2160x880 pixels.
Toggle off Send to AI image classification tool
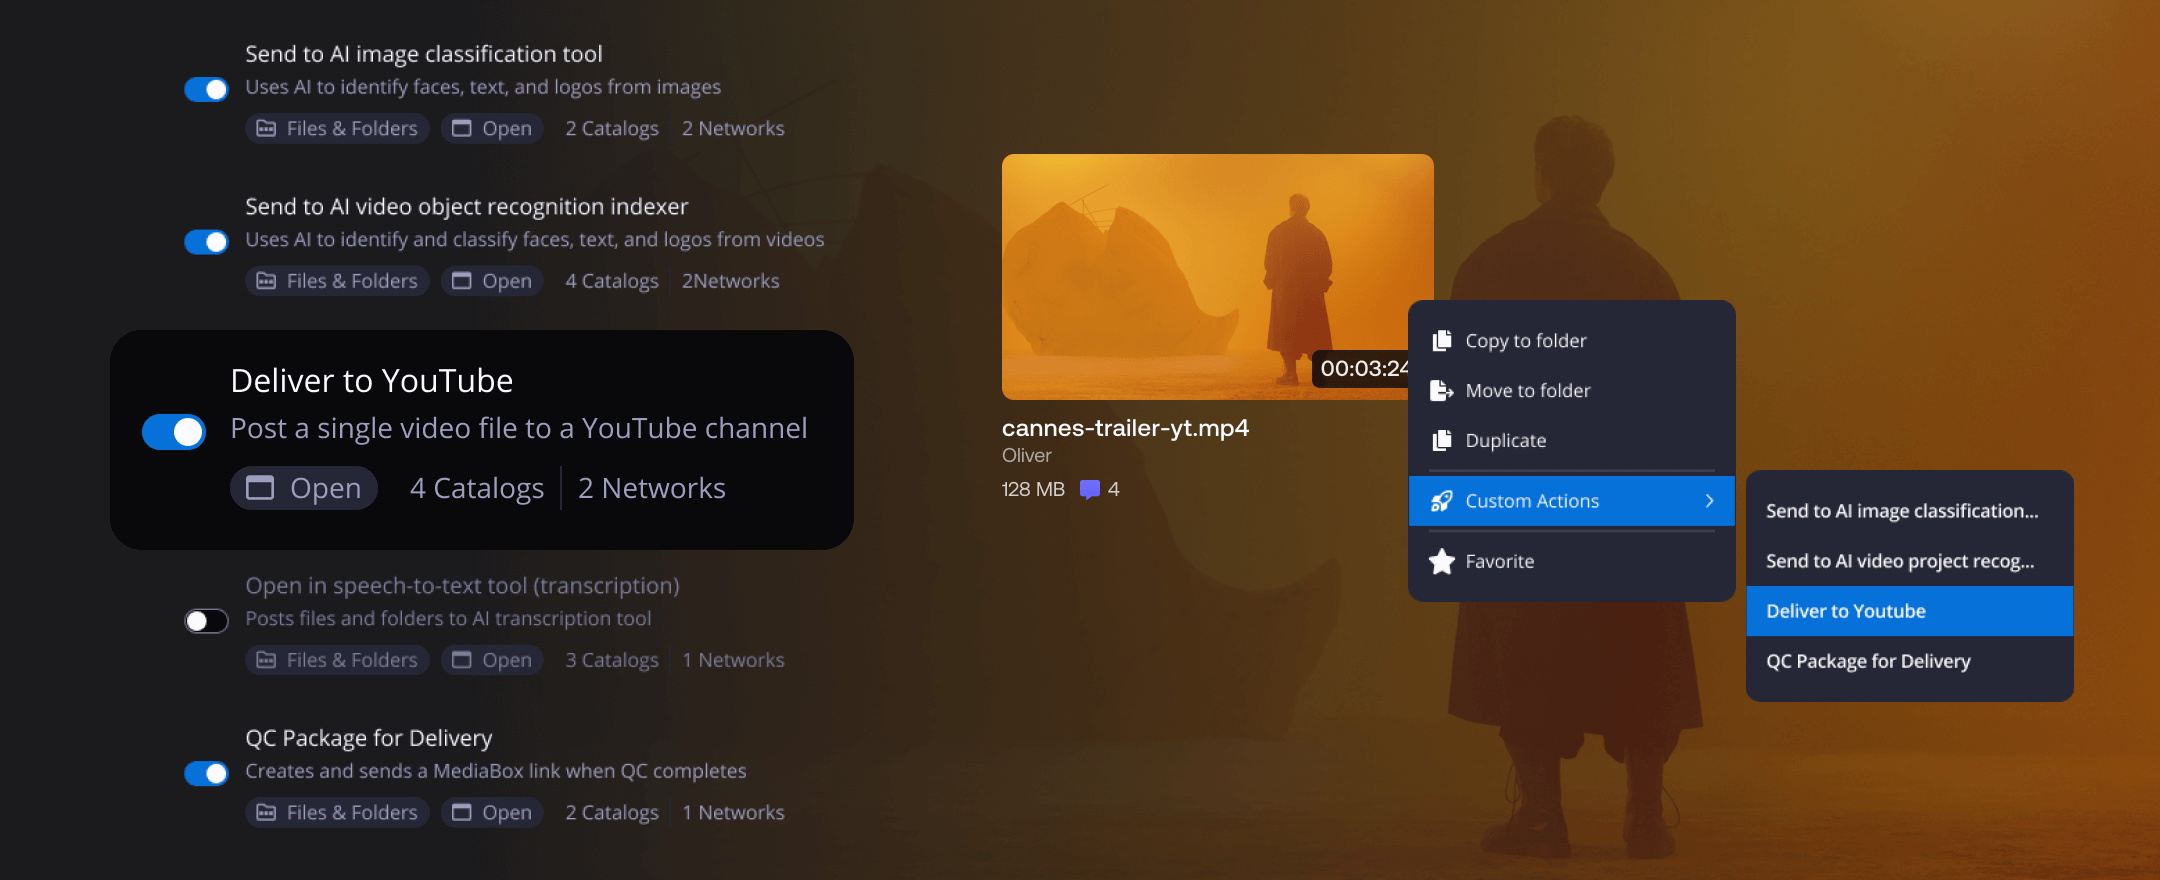click(x=206, y=90)
